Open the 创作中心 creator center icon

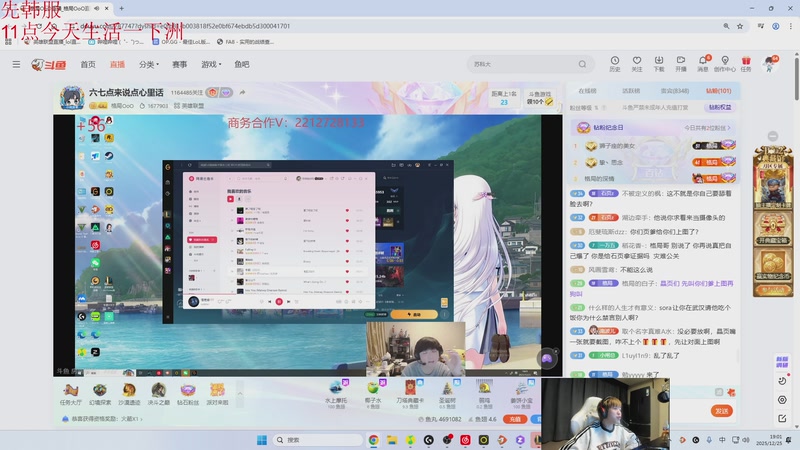724,64
